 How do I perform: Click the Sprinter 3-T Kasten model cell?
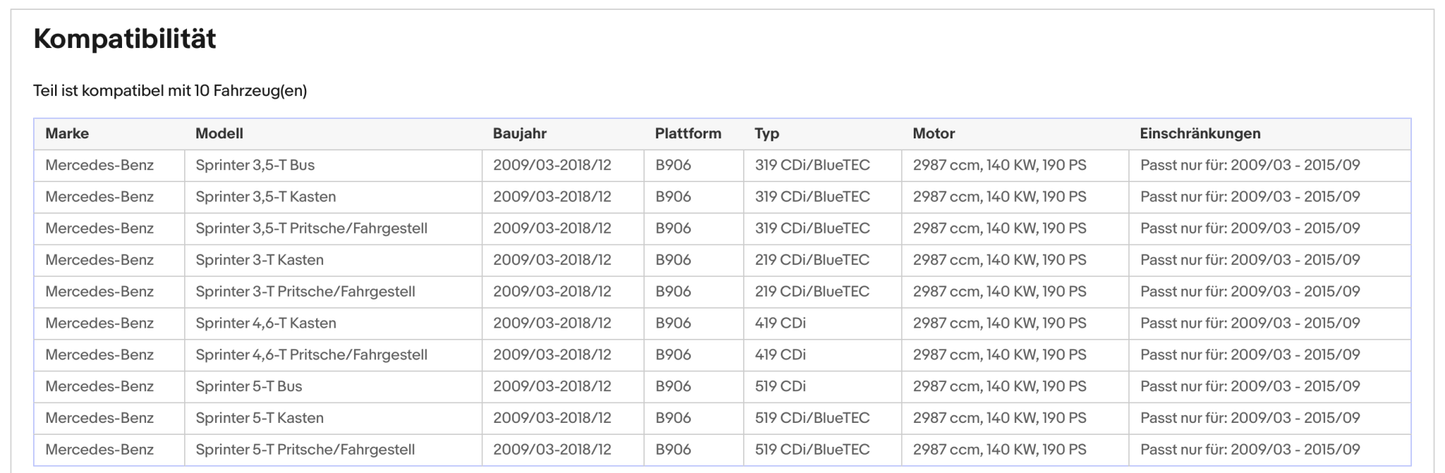(x=259, y=260)
